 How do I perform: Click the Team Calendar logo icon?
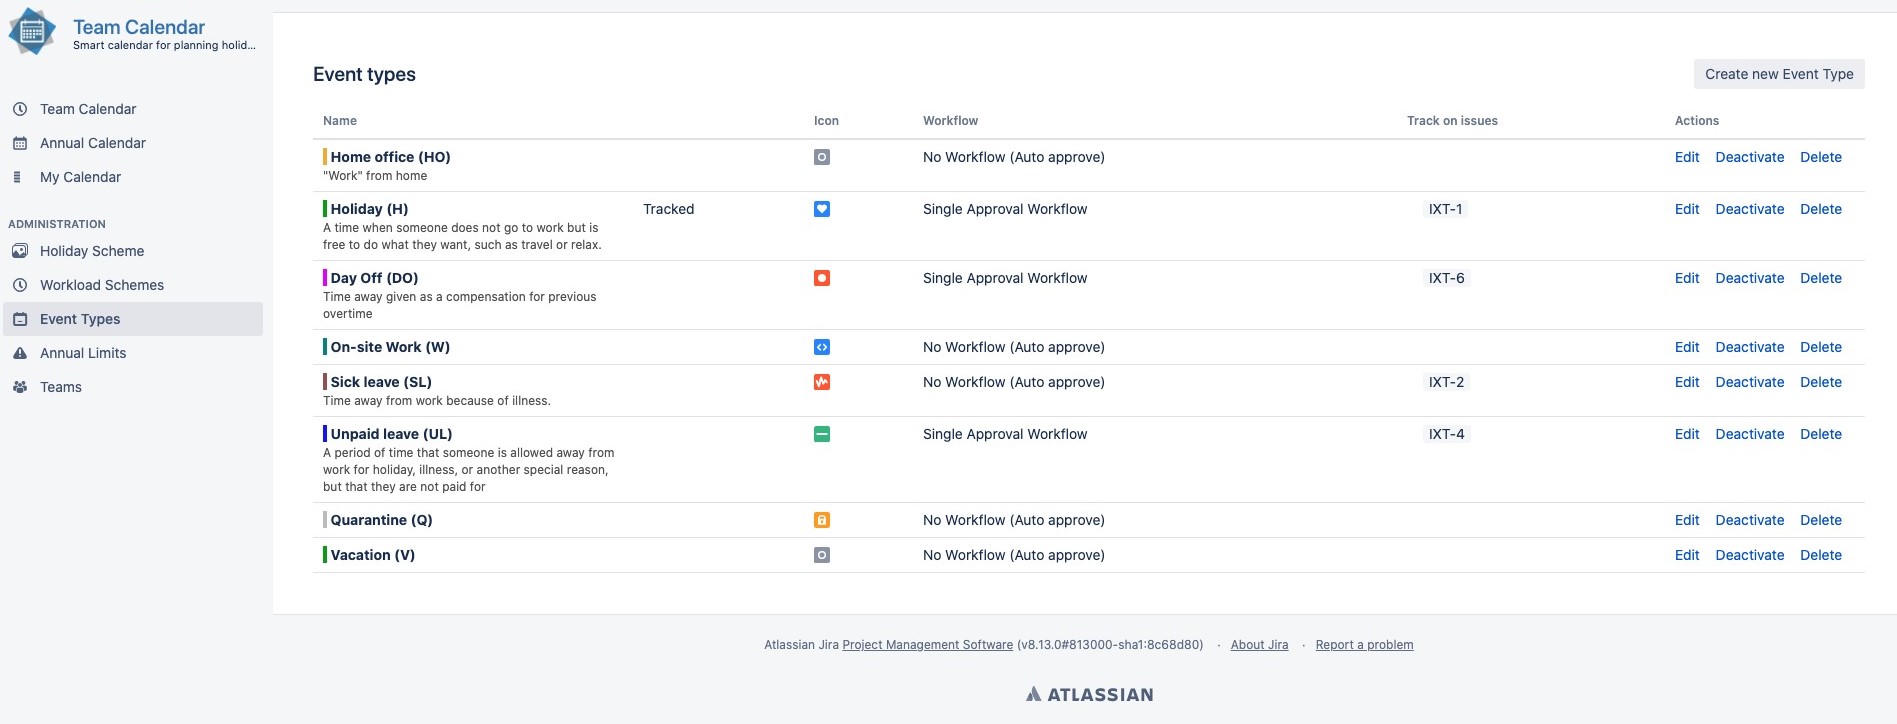[x=32, y=32]
